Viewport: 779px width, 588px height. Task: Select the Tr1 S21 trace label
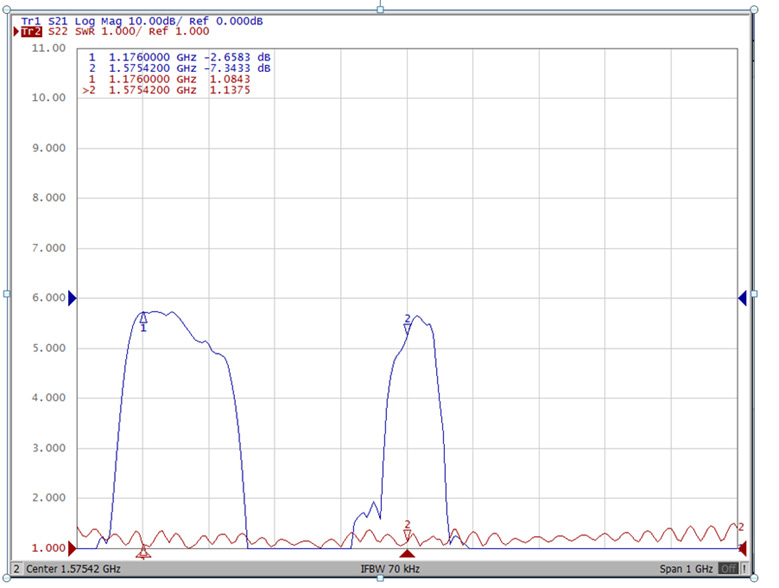pyautogui.click(x=30, y=21)
